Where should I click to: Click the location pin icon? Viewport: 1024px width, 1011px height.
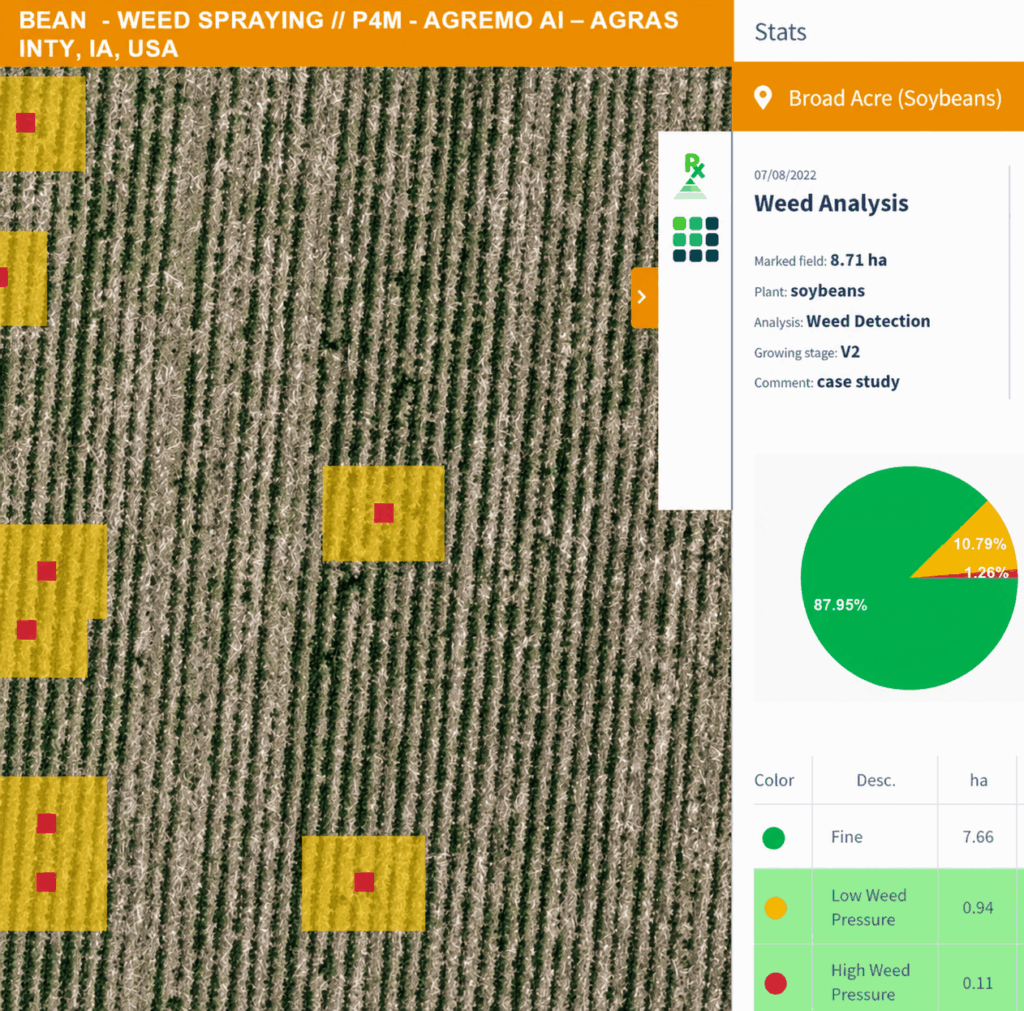click(763, 98)
